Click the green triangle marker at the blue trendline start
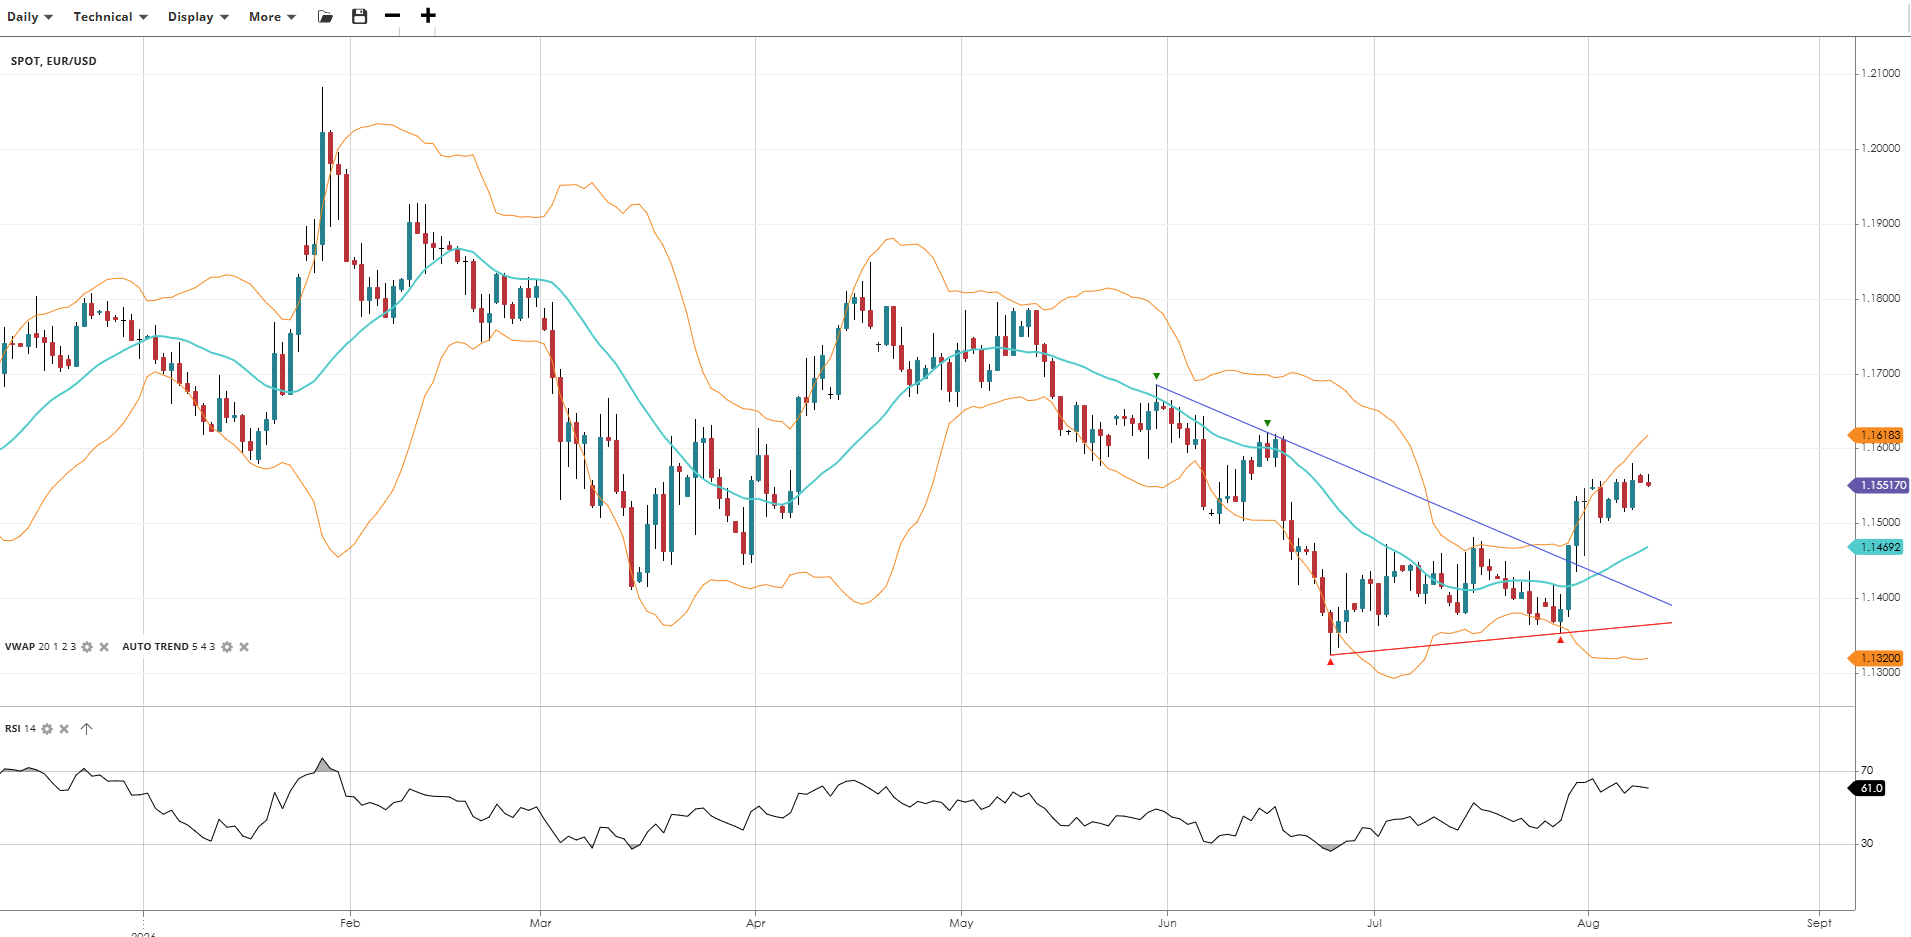The image size is (1911, 937). 1157,377
